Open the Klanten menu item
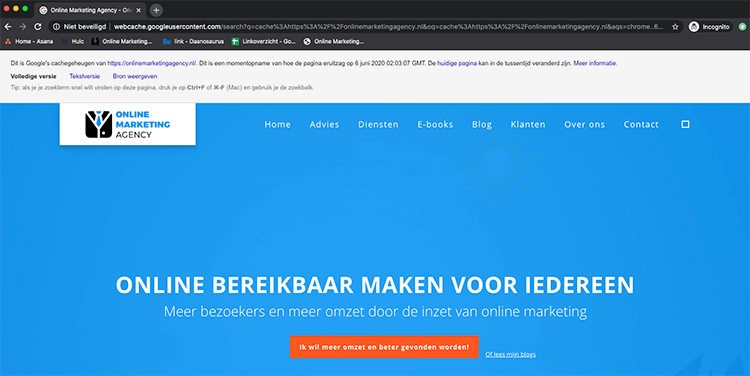750x376 pixels. [x=528, y=124]
